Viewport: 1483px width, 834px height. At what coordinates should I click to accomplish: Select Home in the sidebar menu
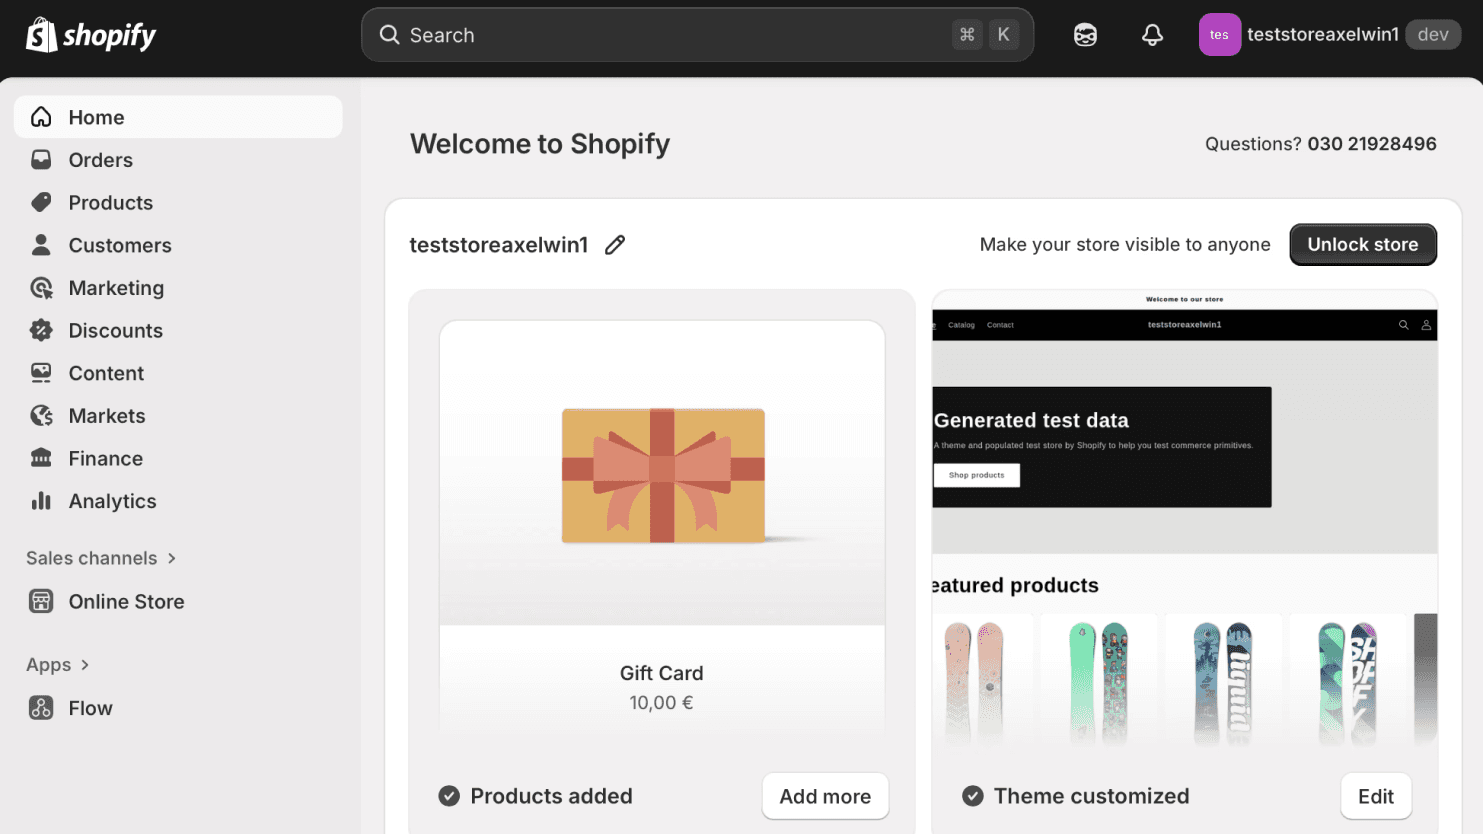pos(96,117)
